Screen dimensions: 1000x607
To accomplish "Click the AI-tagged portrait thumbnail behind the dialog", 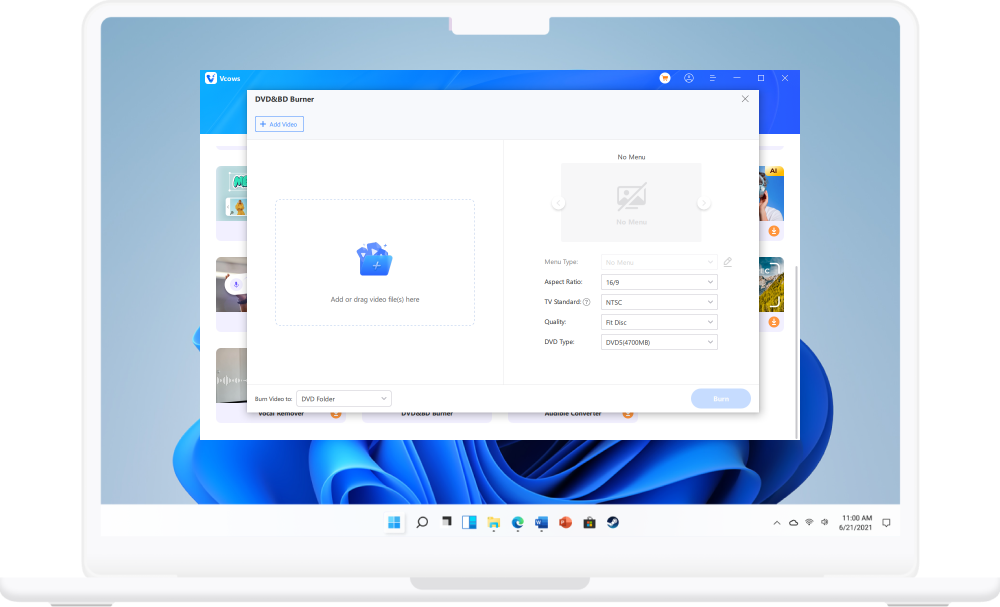I will [771, 194].
